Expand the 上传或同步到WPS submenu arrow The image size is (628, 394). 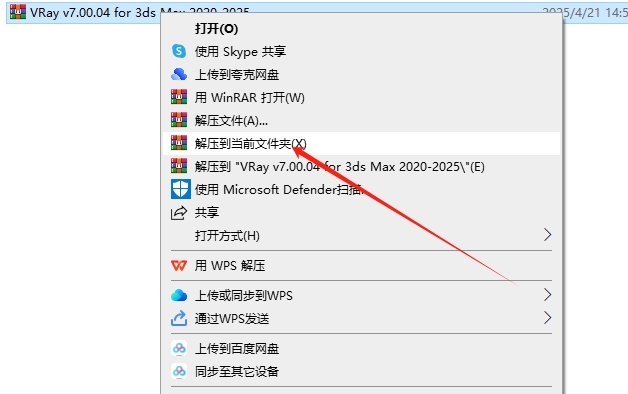547,295
